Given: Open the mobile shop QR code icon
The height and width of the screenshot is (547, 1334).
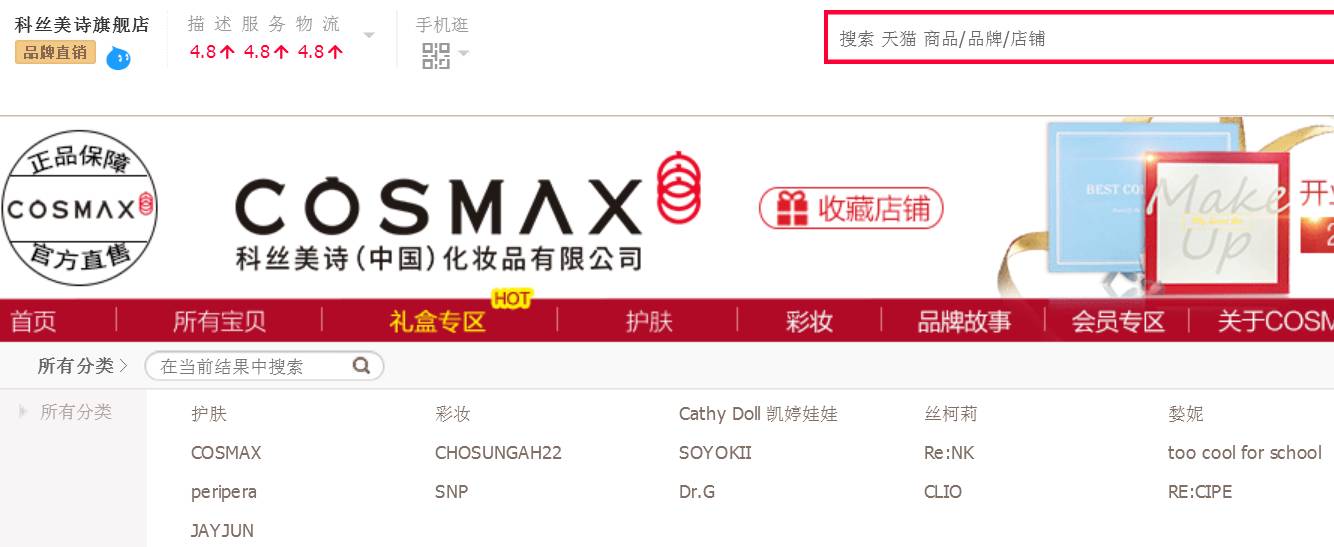Looking at the screenshot, I should (x=436, y=55).
